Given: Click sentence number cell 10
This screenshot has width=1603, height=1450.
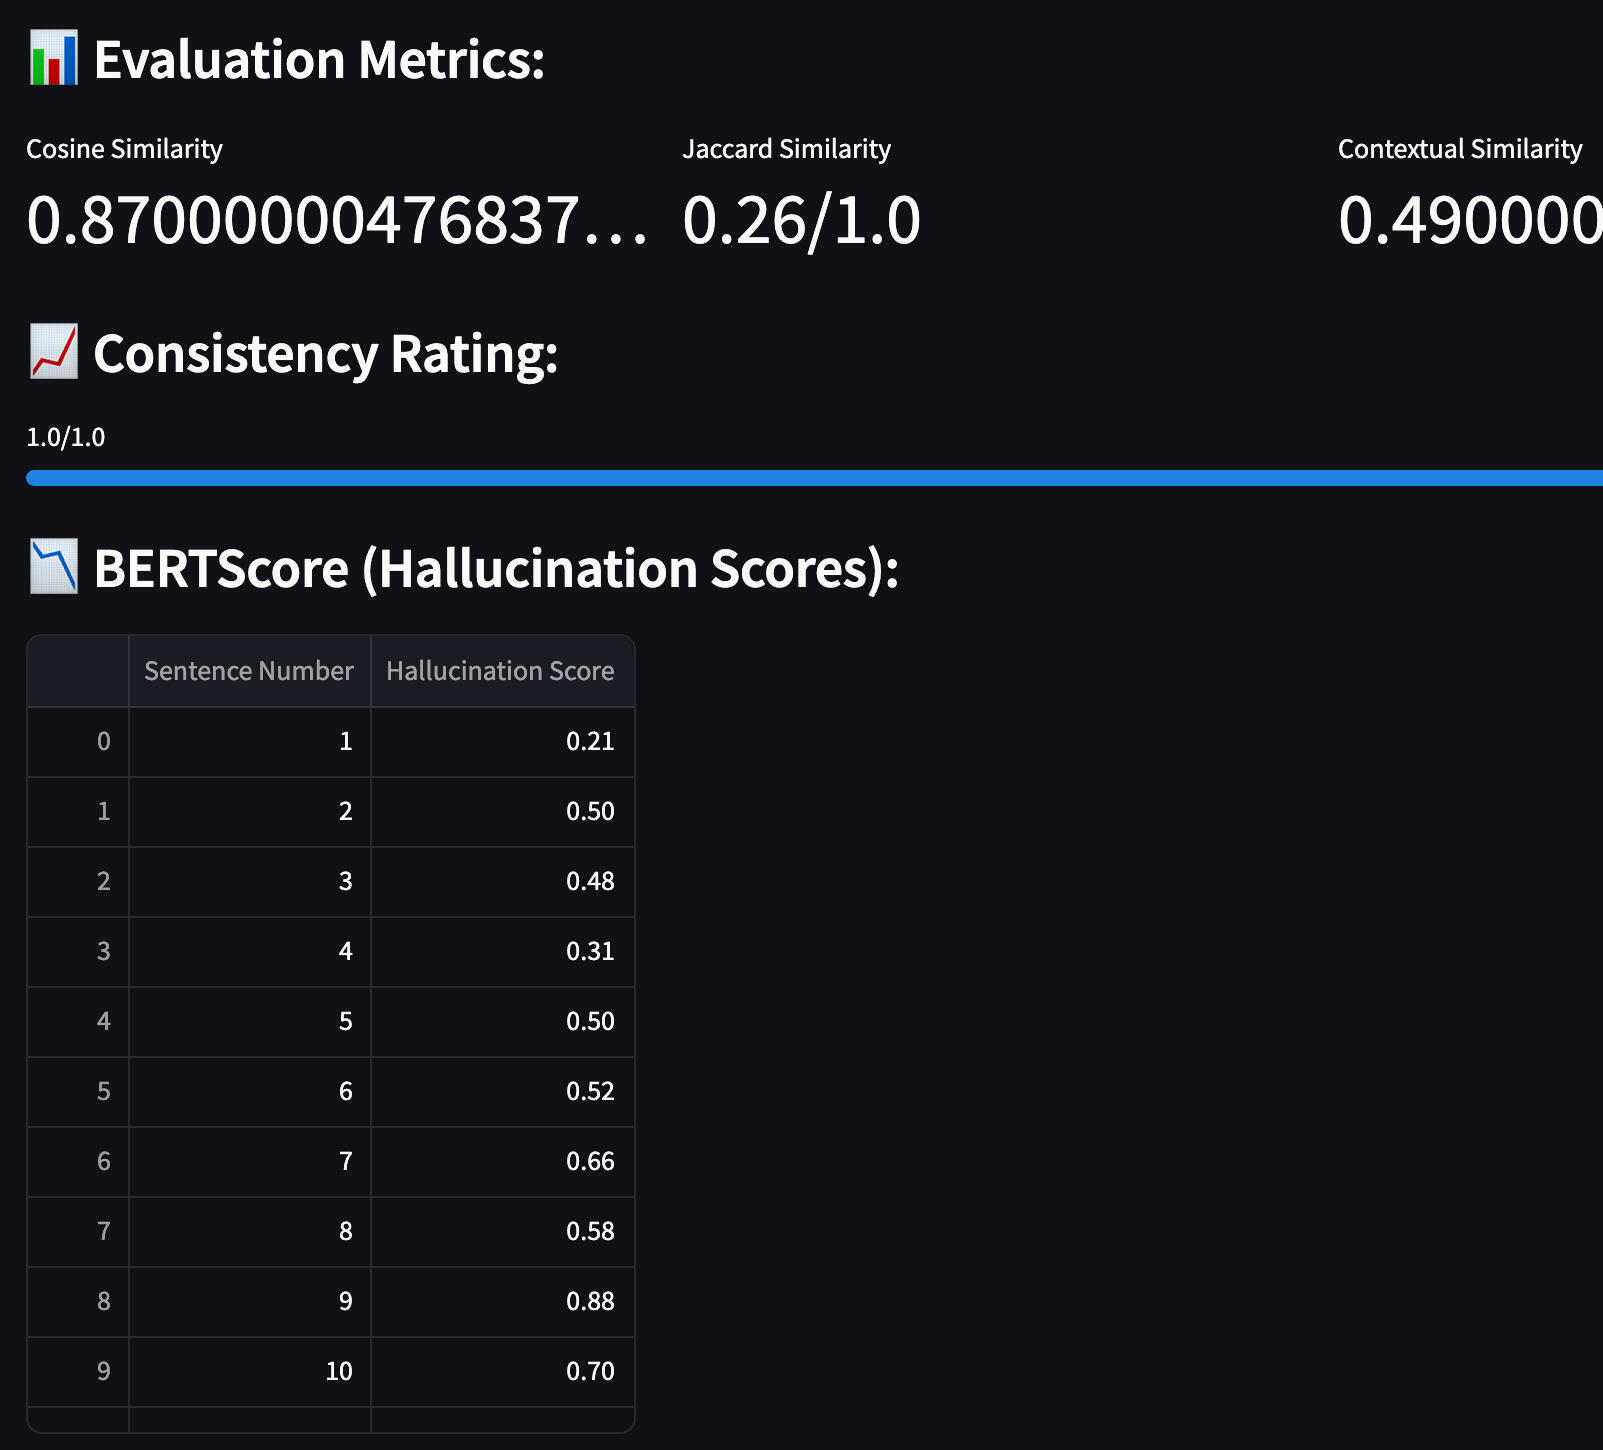Looking at the screenshot, I should (339, 1371).
